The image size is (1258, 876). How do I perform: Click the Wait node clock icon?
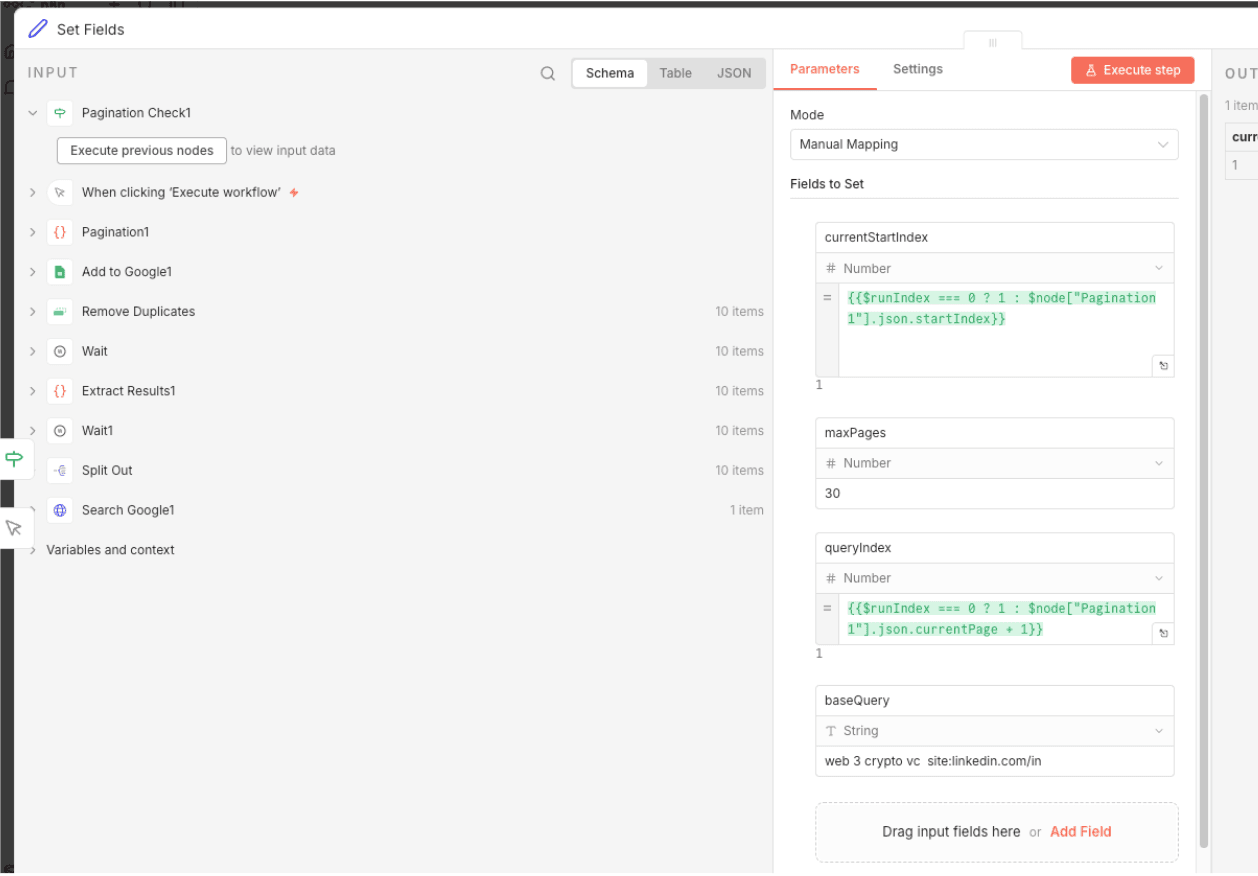pyautogui.click(x=60, y=351)
